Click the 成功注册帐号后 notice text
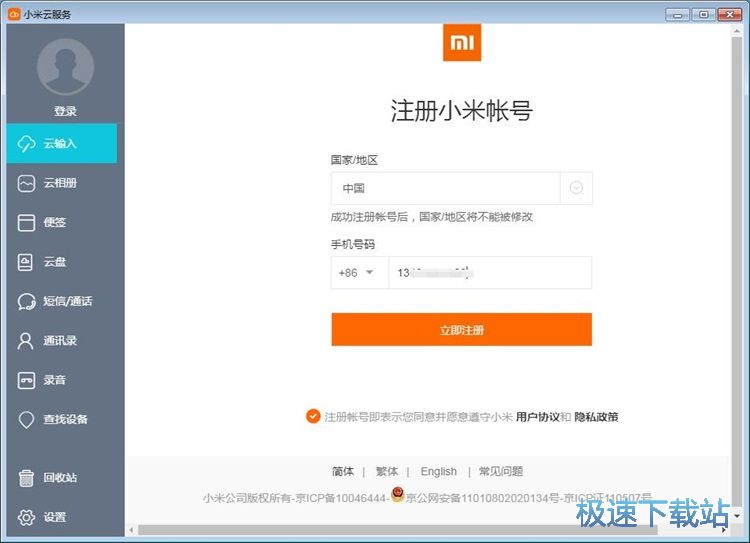The image size is (750, 543). (x=431, y=217)
